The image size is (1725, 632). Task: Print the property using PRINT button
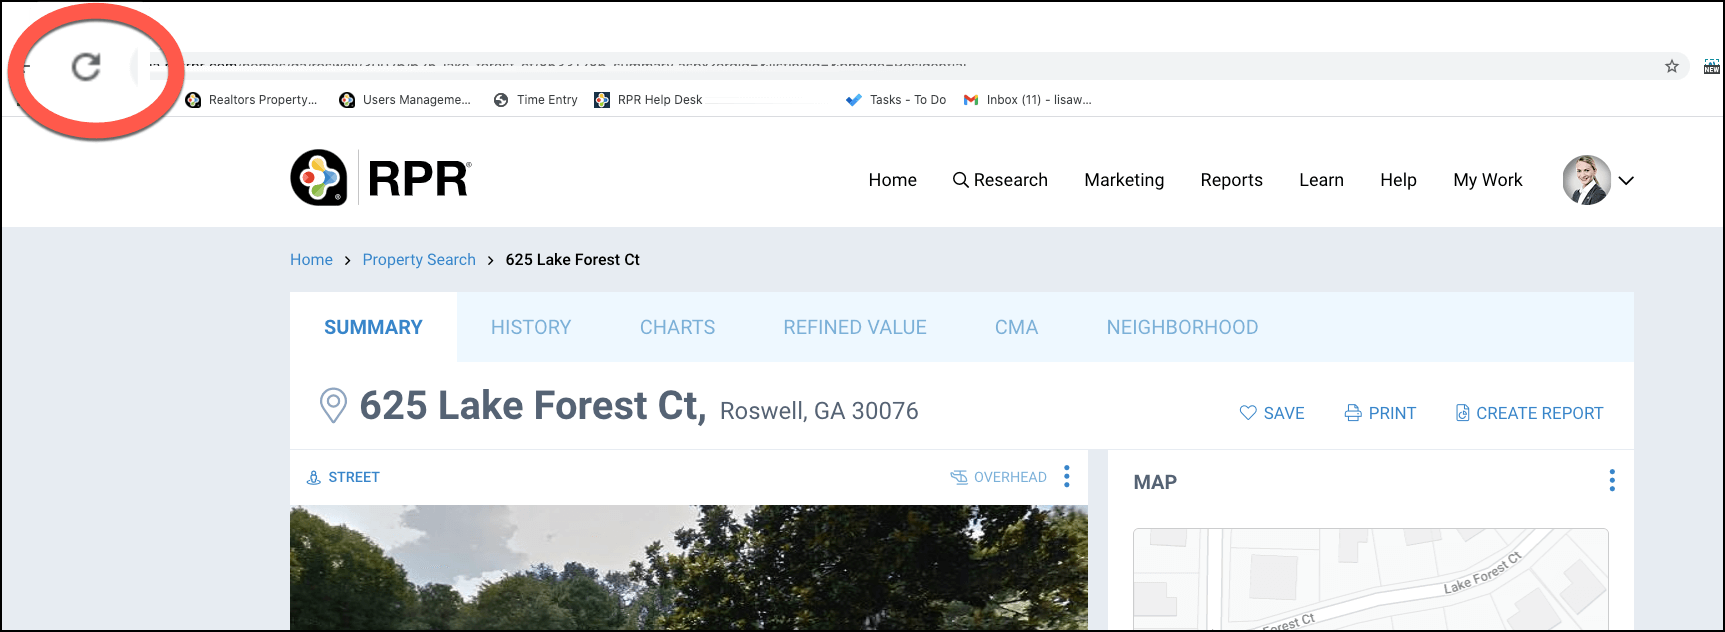(x=1380, y=413)
